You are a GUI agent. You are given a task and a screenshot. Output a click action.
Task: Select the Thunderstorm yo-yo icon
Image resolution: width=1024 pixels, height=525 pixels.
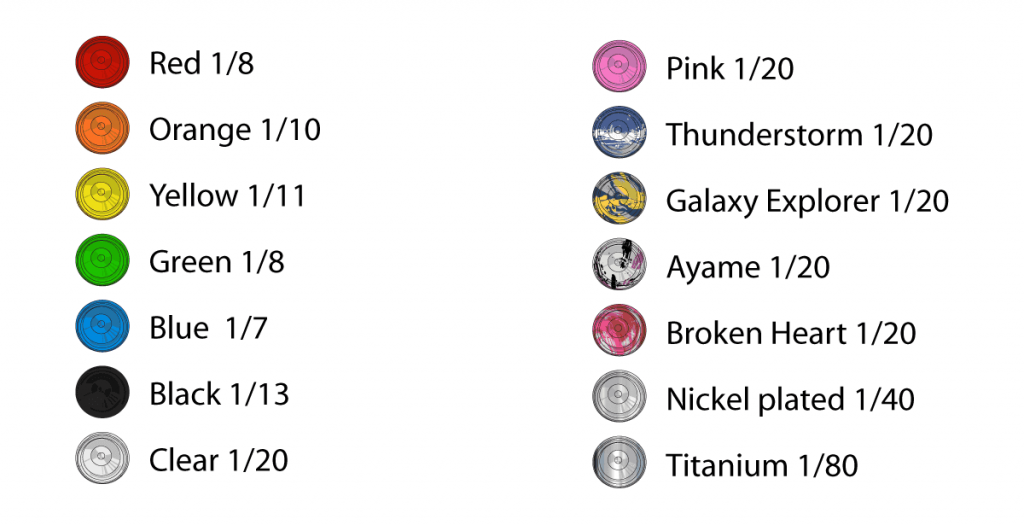[619, 134]
